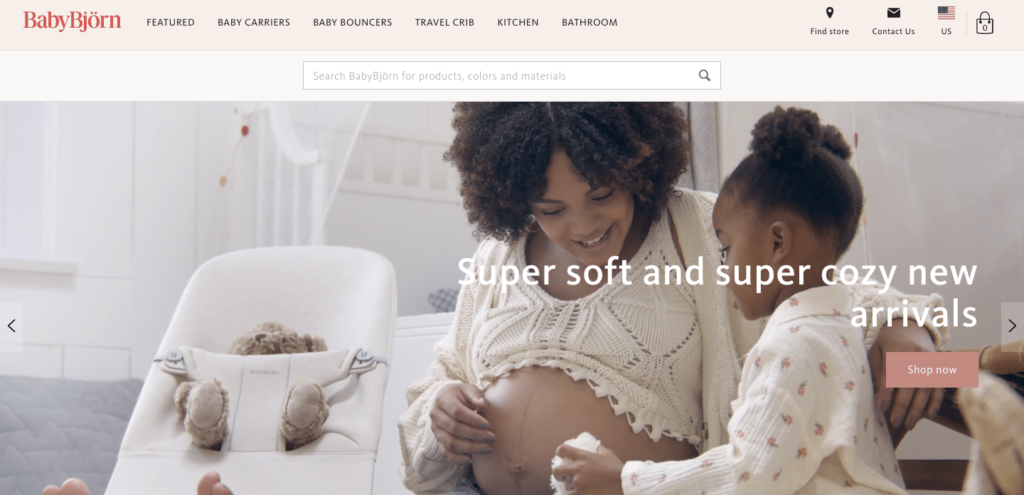1024x495 pixels.
Task: Open the shopping bag cart icon
Action: click(x=984, y=23)
